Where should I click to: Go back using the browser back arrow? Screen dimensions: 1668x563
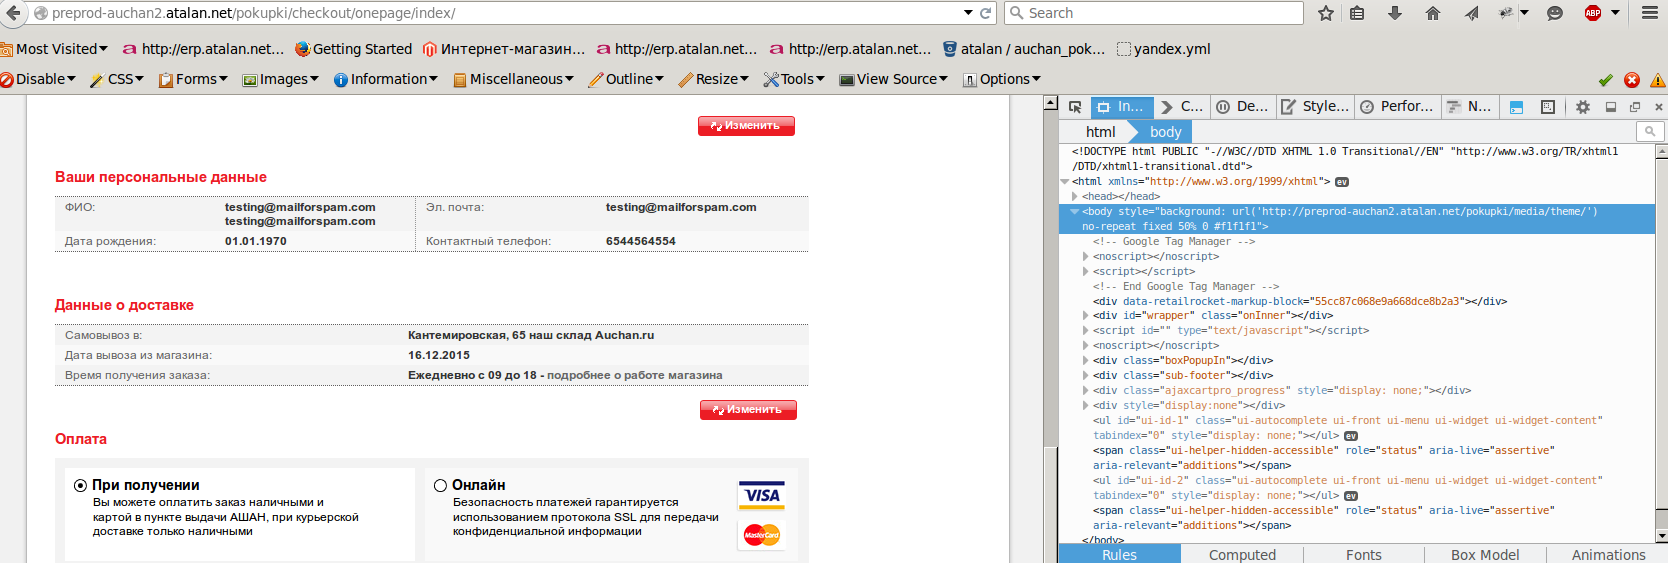(x=13, y=13)
